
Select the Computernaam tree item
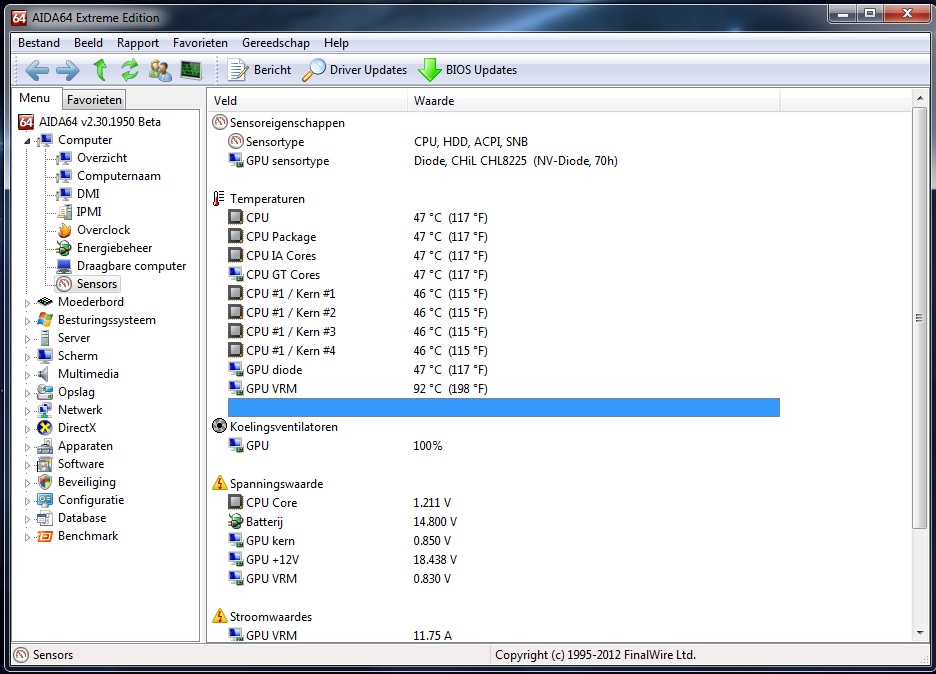coord(119,176)
